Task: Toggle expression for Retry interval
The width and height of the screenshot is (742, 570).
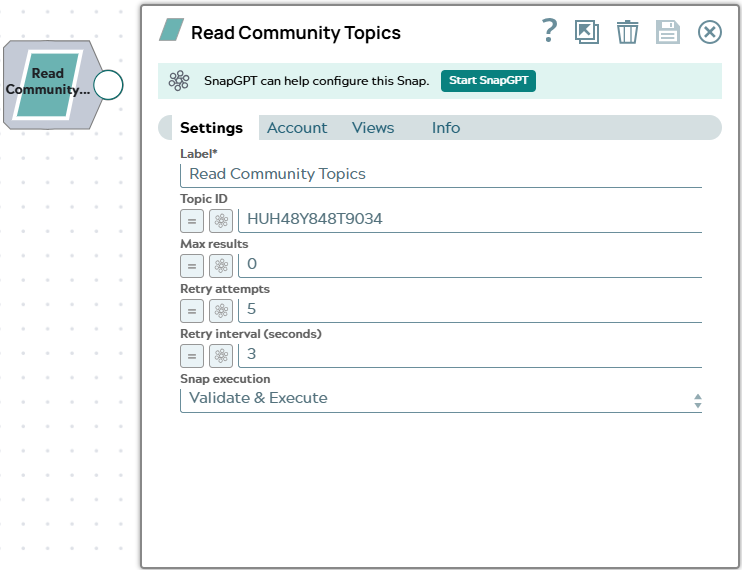Action: pyautogui.click(x=192, y=356)
